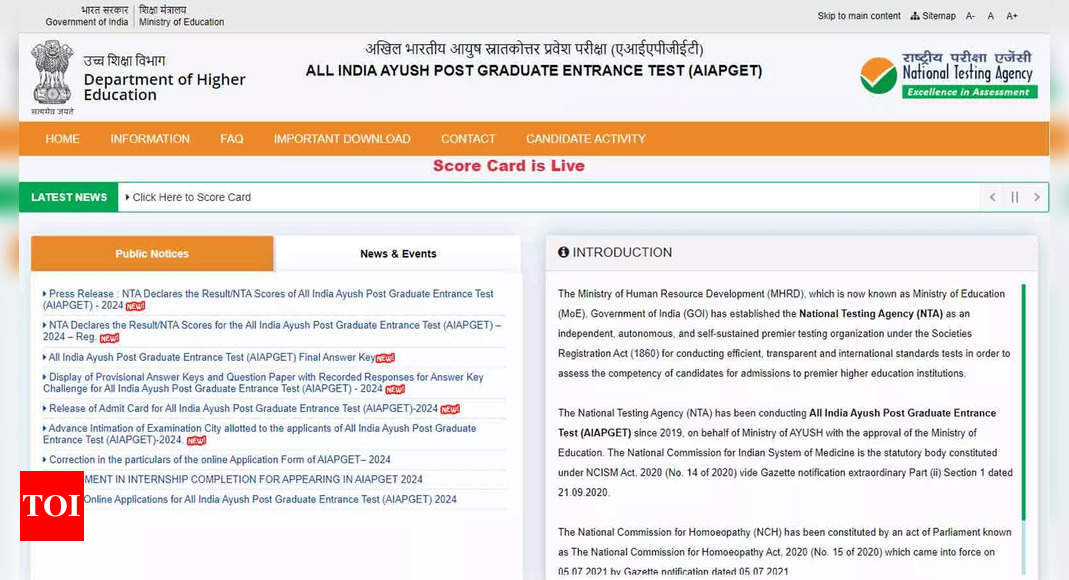Open Display of Provisional Answer Keys notice

pos(263,382)
